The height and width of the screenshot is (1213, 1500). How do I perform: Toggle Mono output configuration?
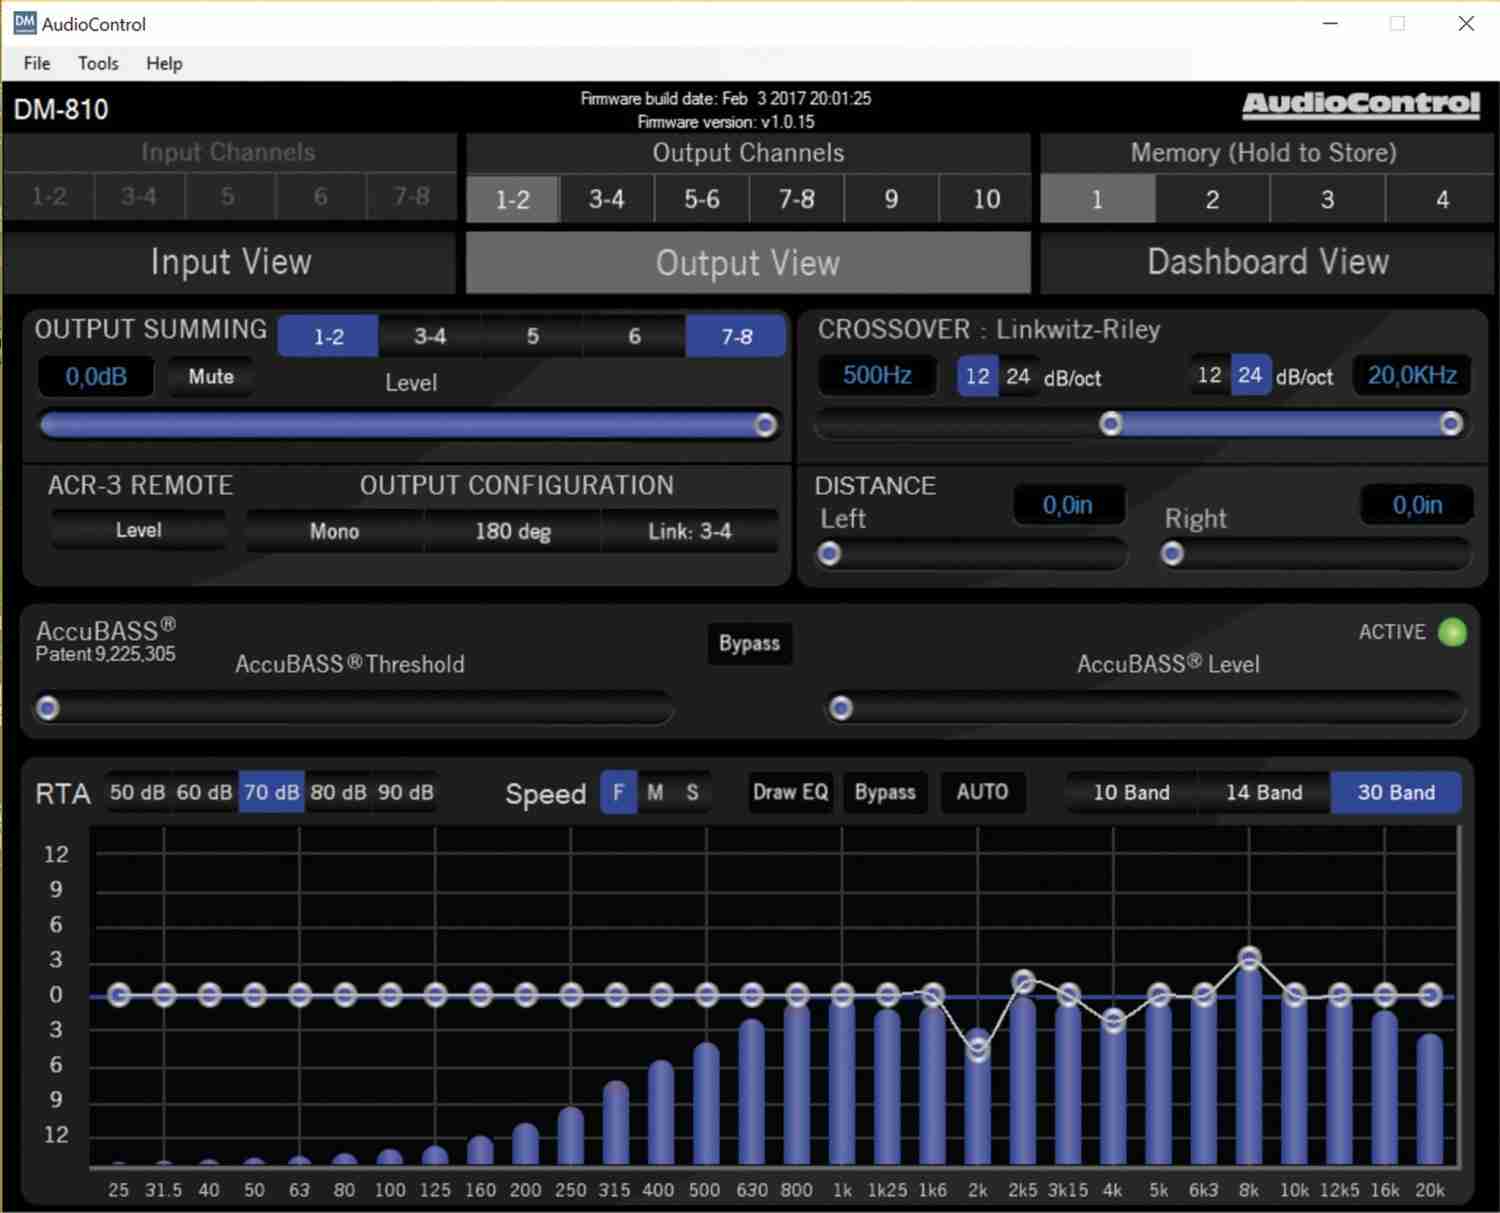tap(334, 531)
